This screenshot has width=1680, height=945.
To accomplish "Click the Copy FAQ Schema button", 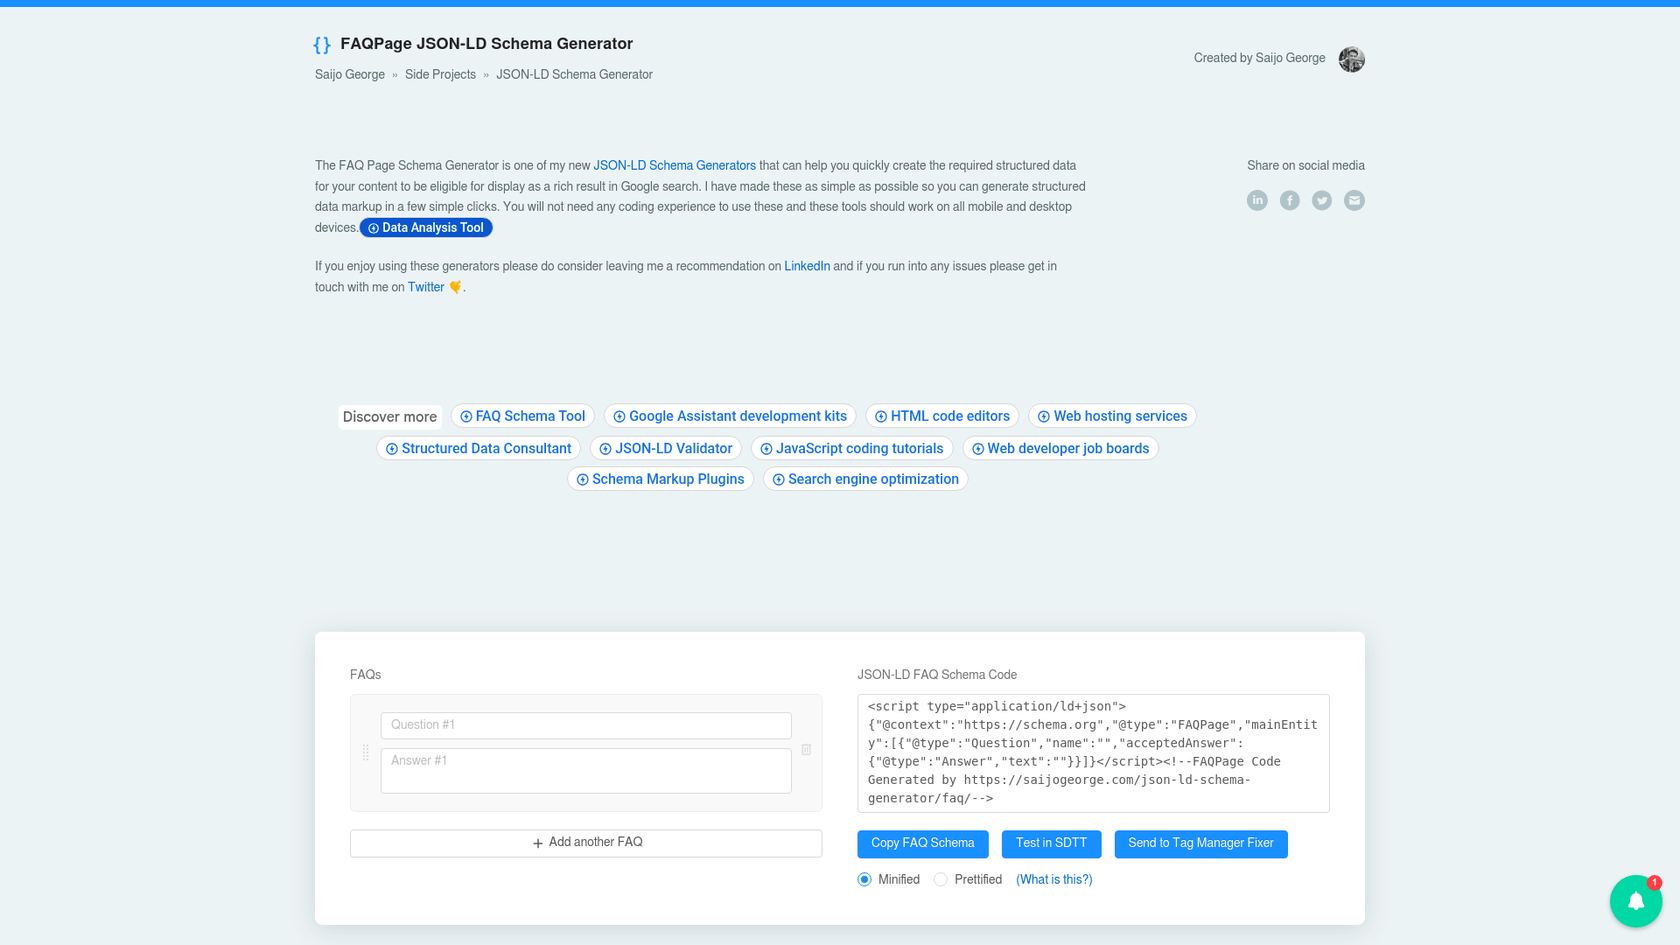I will pos(922,843).
